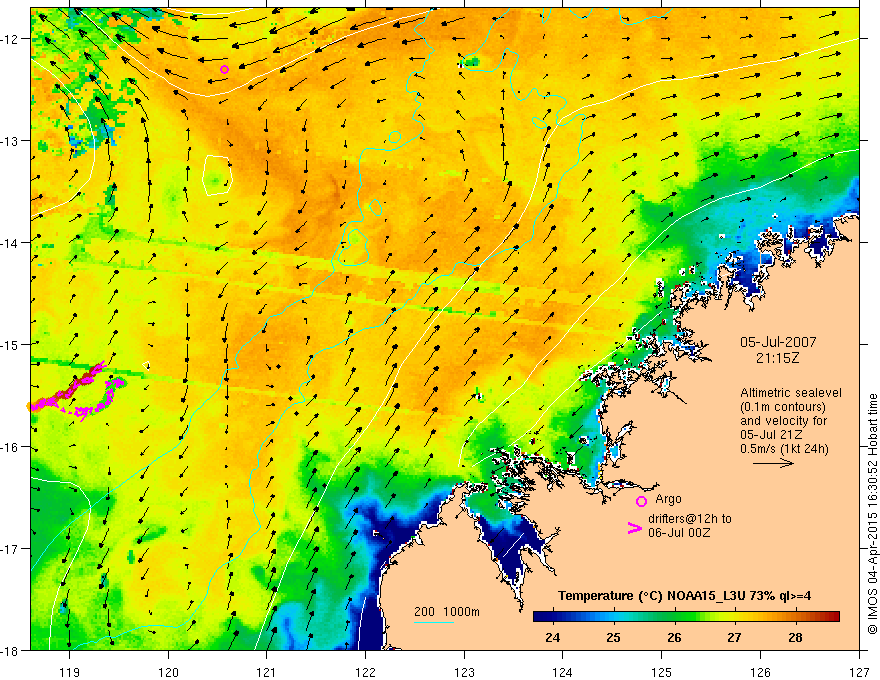Click the '(0.1m contours)' text
The width and height of the screenshot is (880, 680).
(x=783, y=407)
